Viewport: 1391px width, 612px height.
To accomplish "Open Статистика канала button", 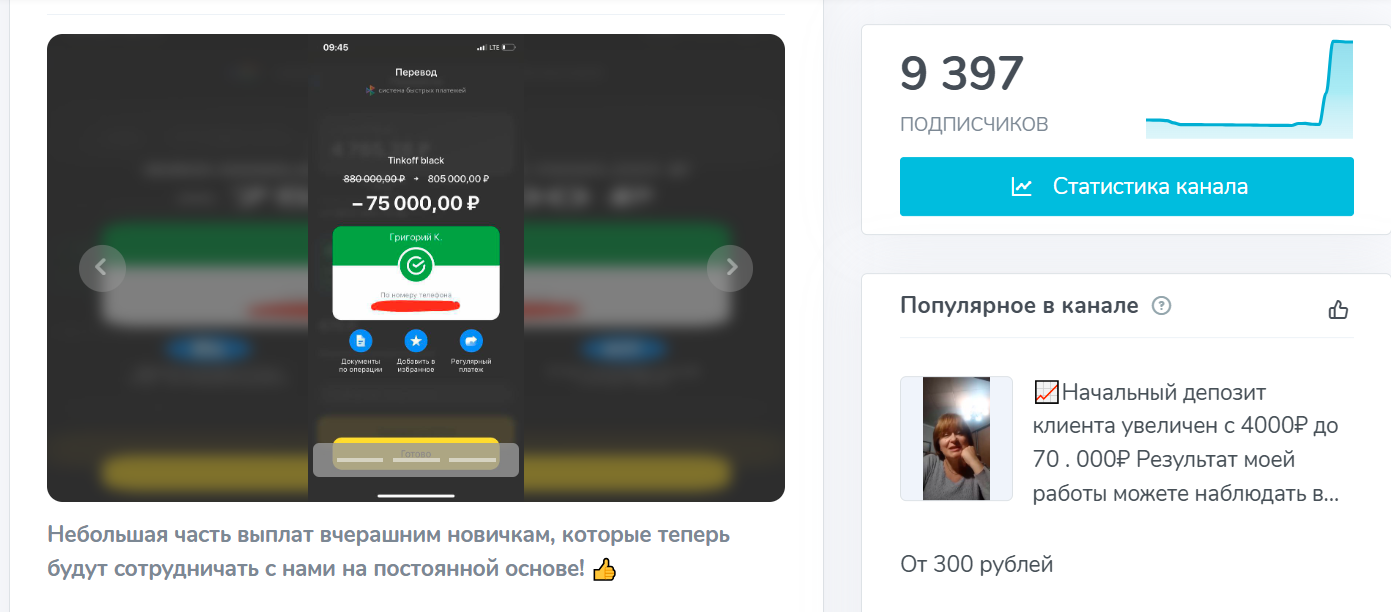I will 1127,187.
